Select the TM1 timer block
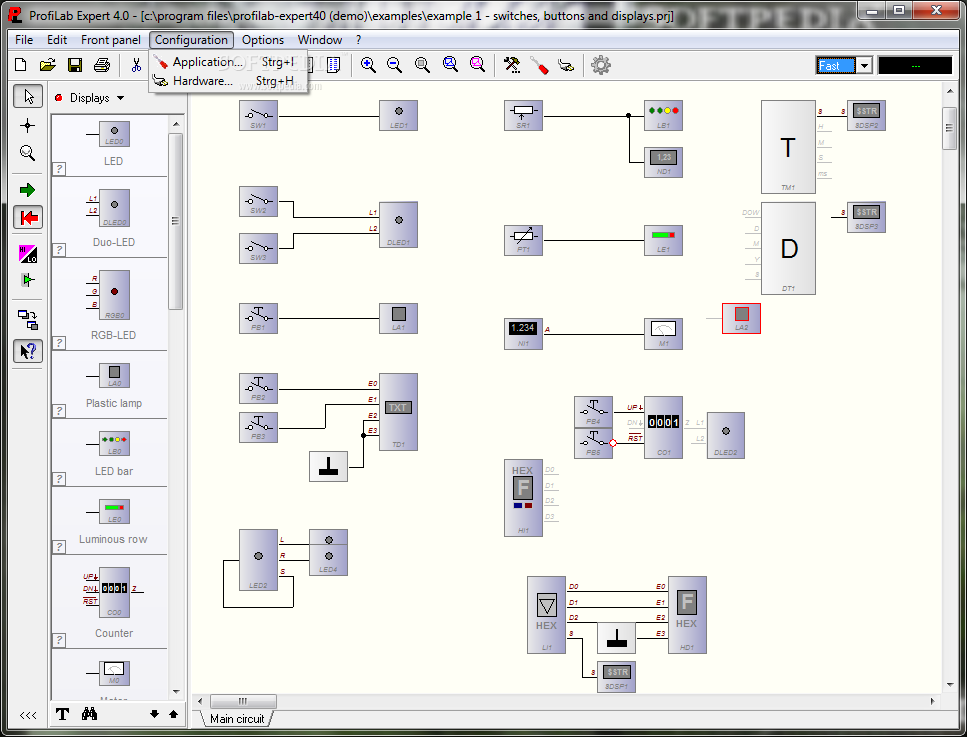 click(x=788, y=147)
